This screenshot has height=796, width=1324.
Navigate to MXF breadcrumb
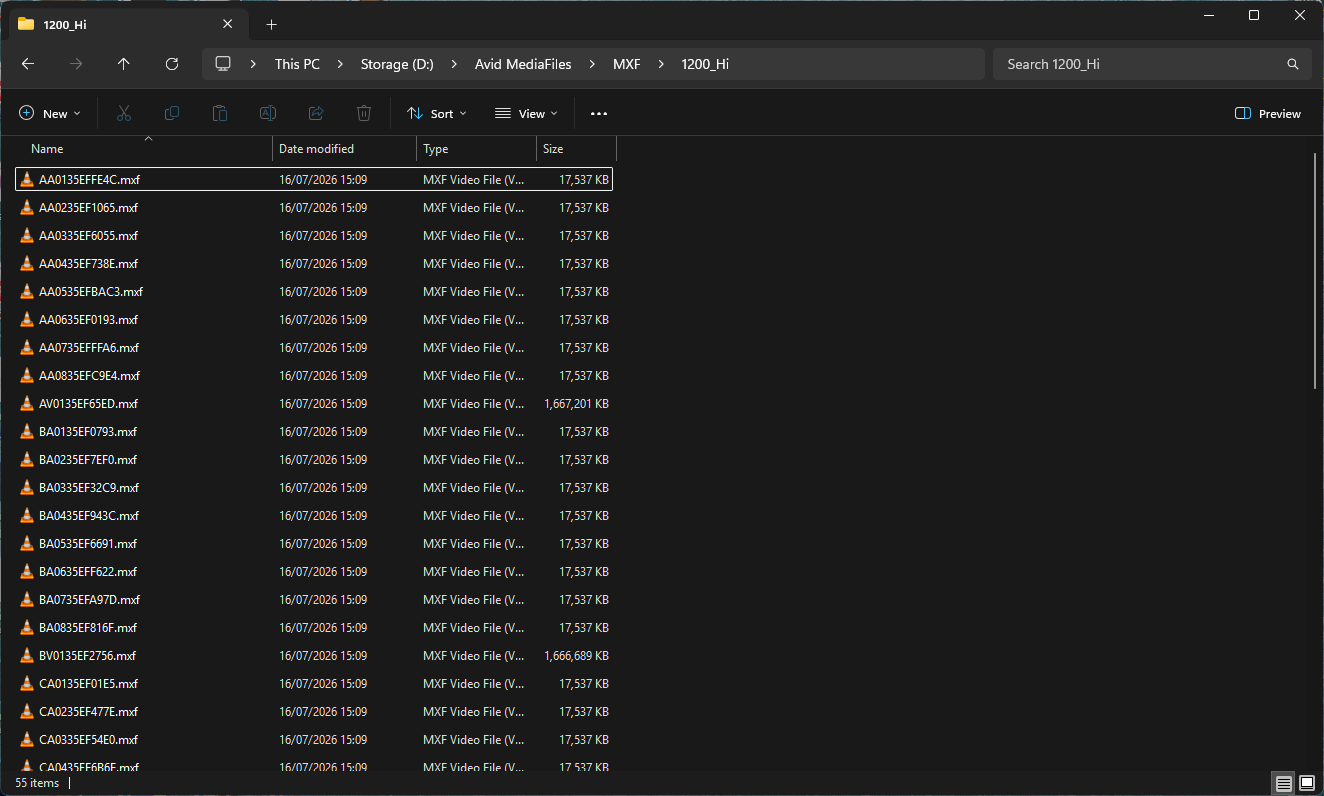point(627,64)
